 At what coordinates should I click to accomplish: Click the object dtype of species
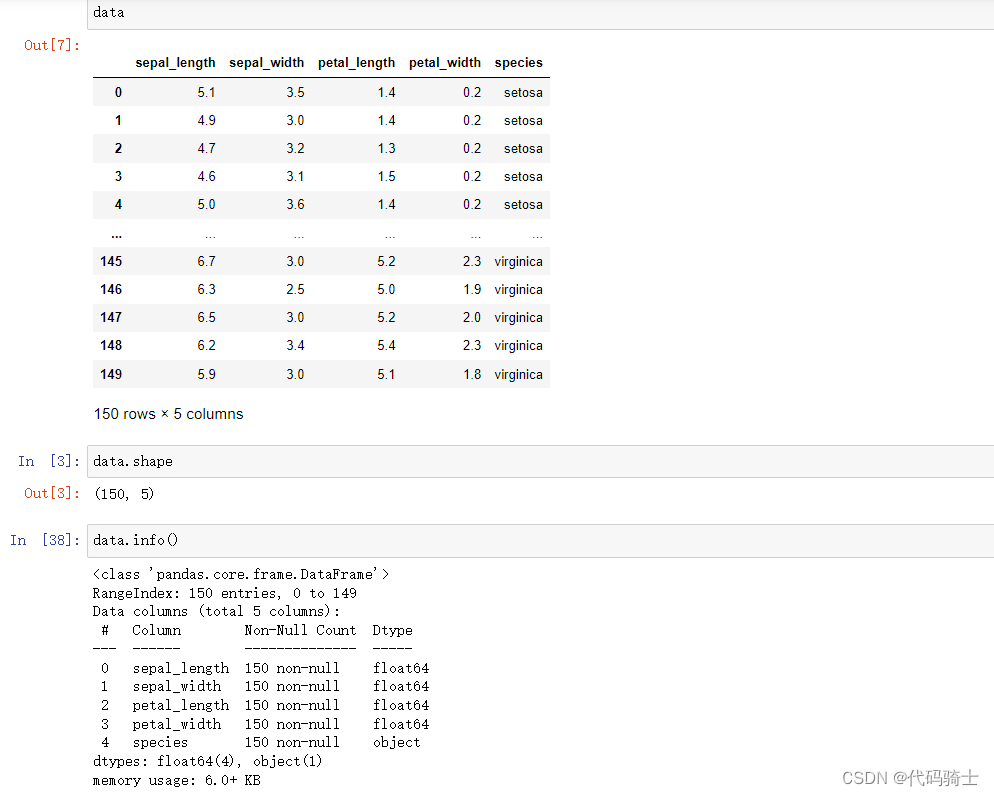pos(397,743)
